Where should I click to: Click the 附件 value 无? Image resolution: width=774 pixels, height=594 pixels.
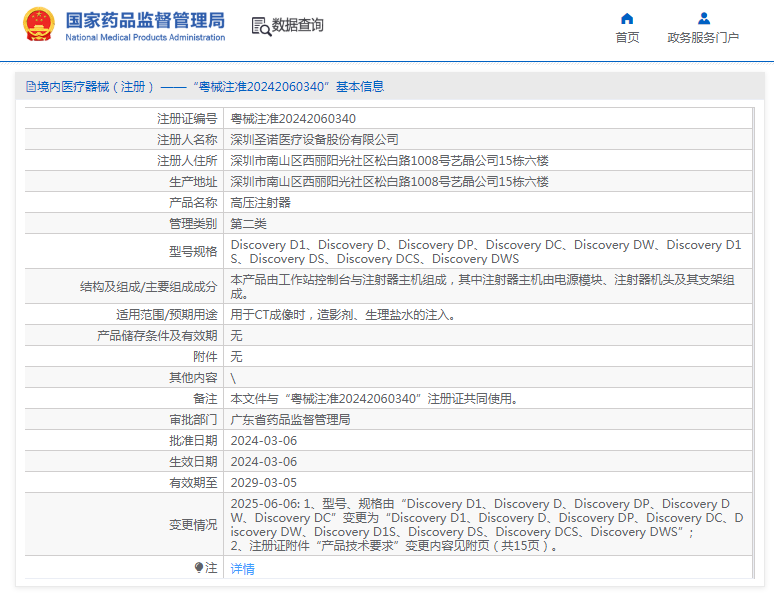point(236,356)
